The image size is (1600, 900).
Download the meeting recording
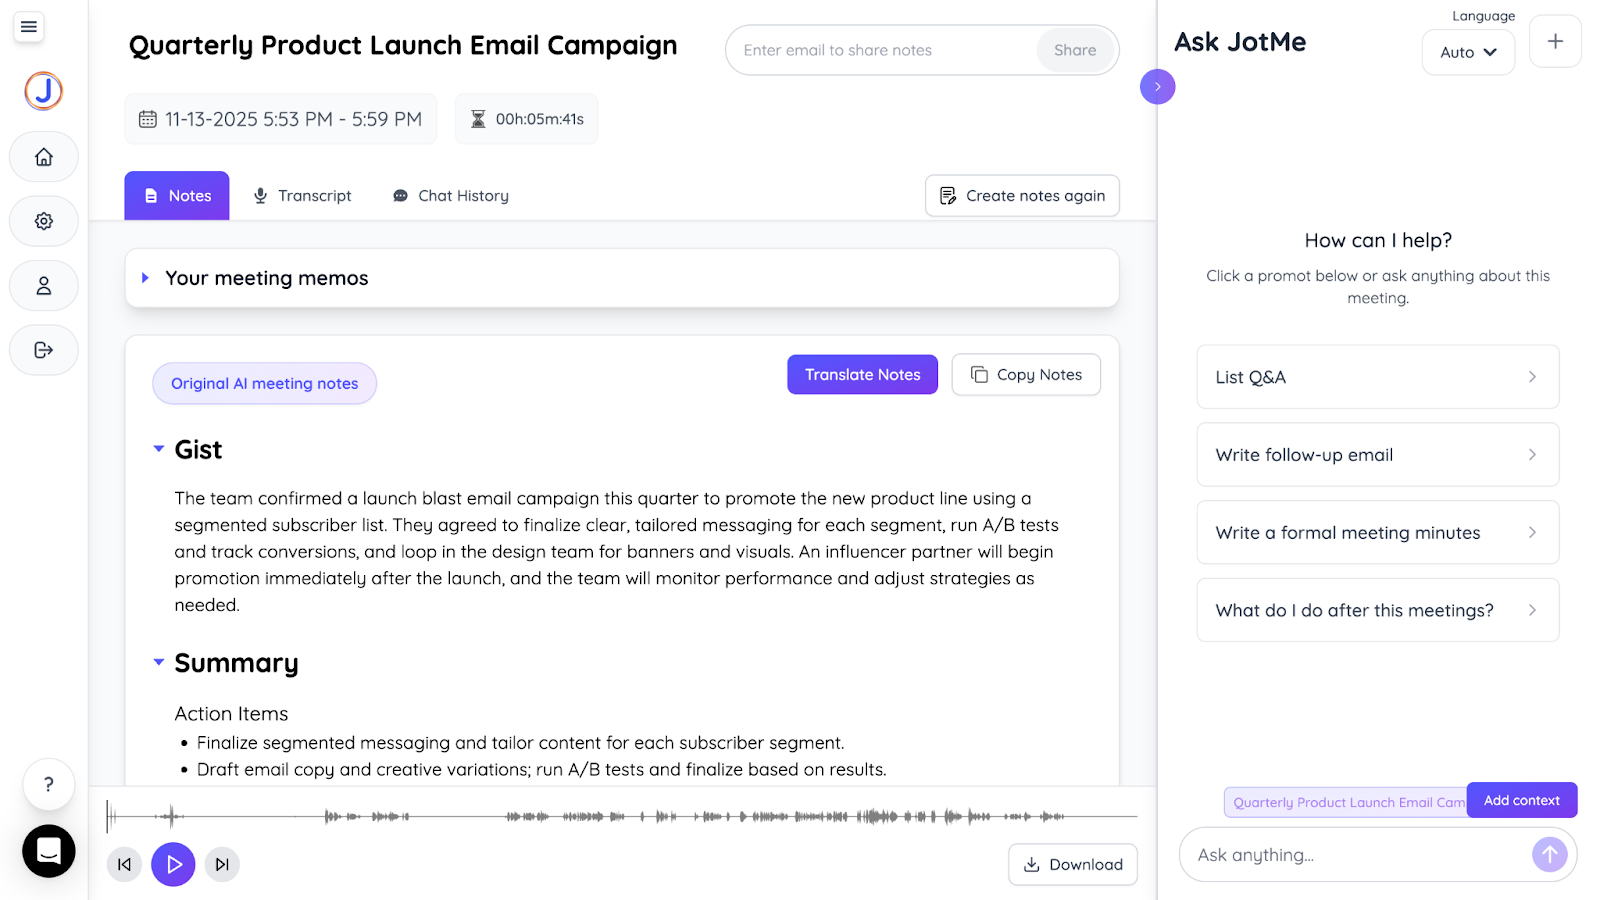pos(1072,864)
